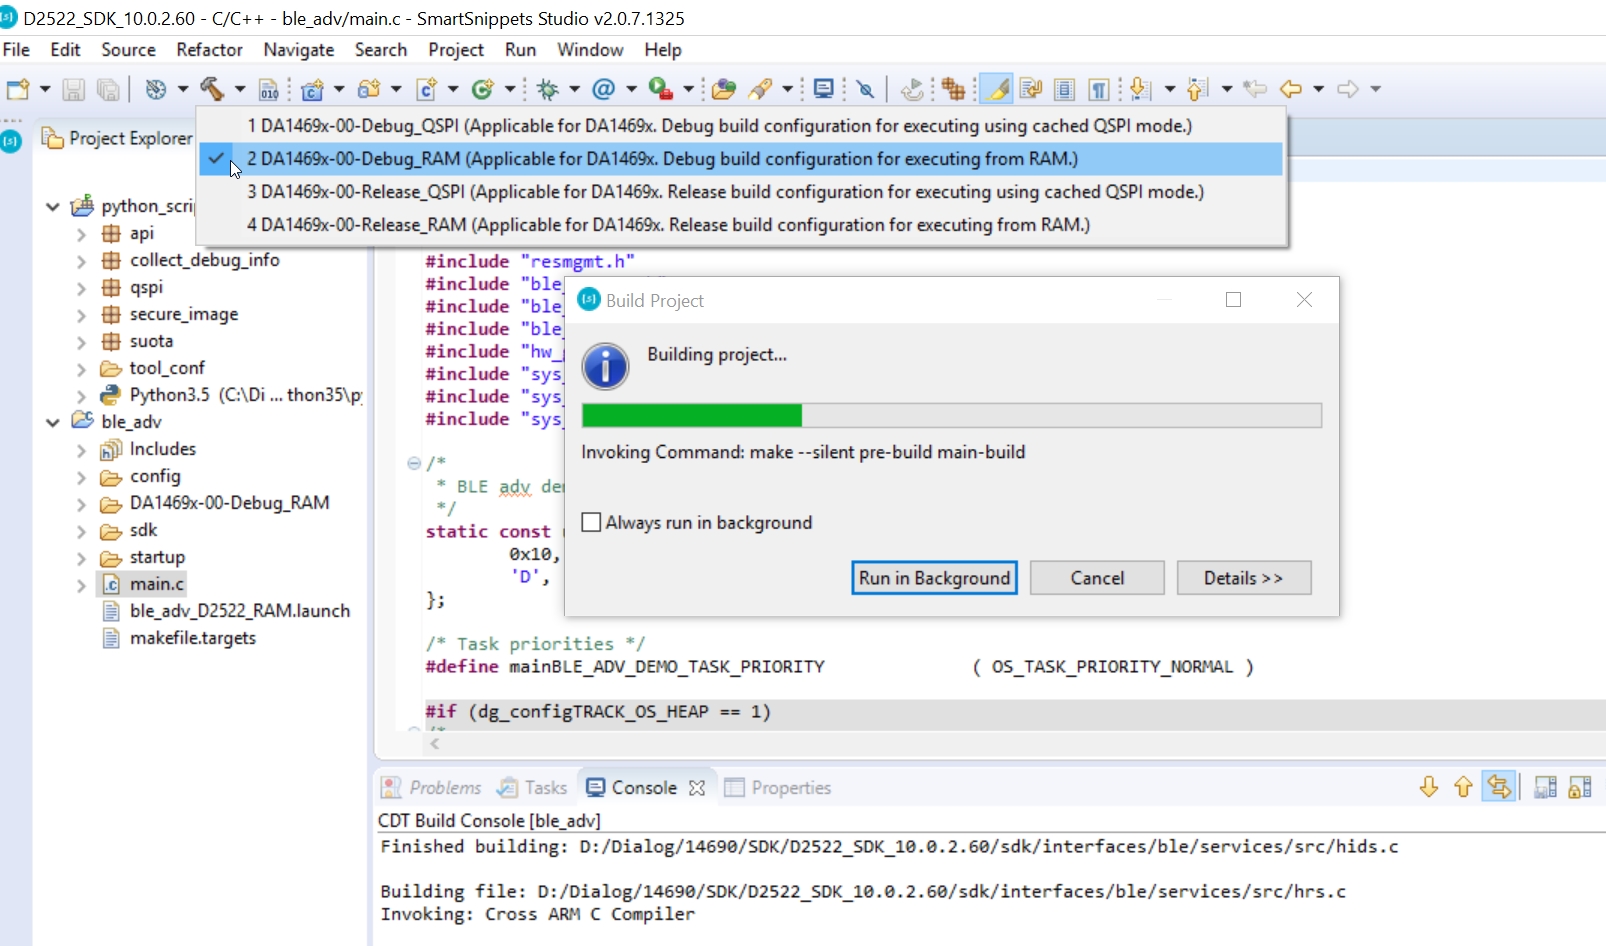The image size is (1606, 946).
Task: Collapse the python_scripts project tree node
Action: 53,206
